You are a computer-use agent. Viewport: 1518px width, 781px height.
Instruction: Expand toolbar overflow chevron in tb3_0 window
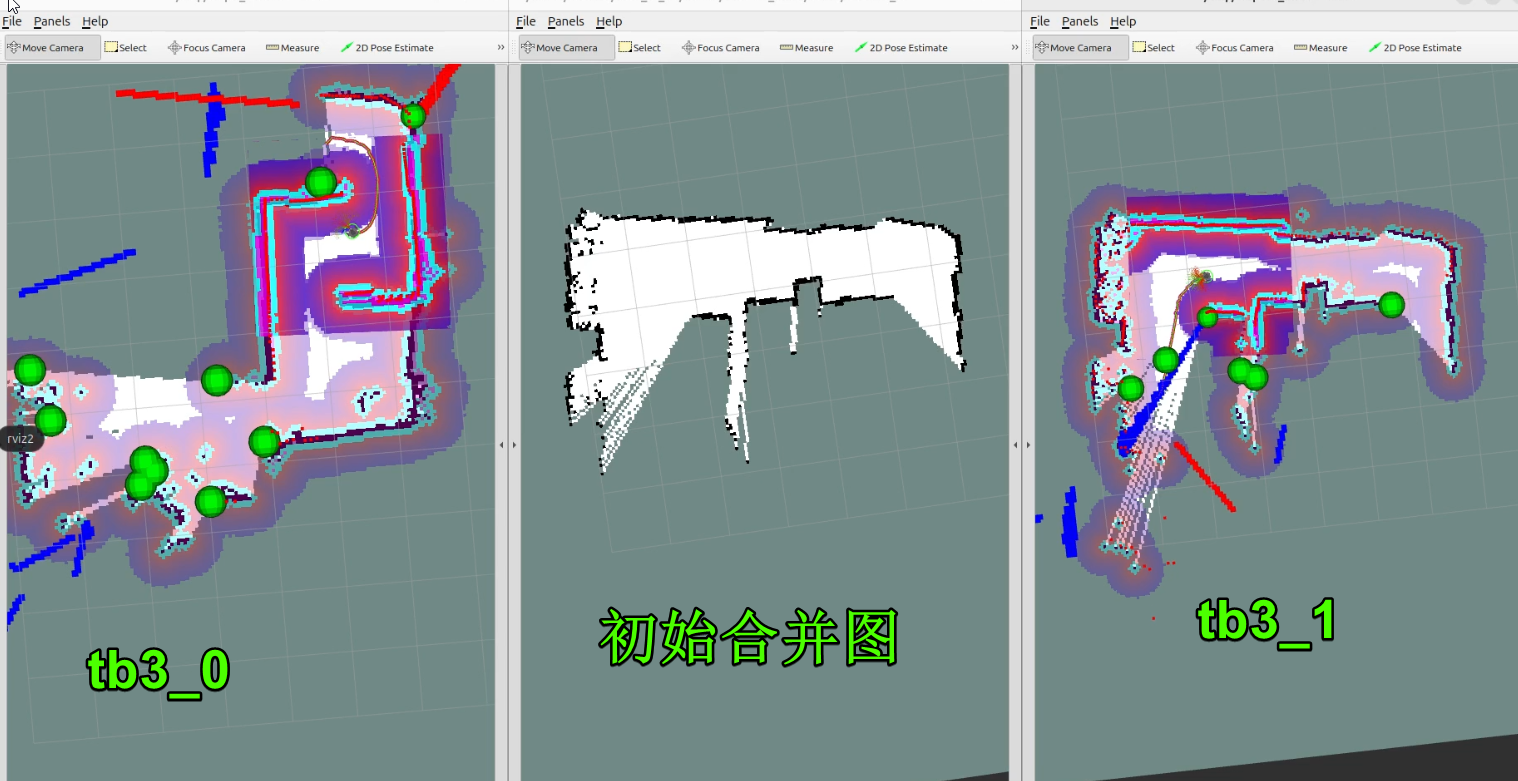(x=501, y=48)
